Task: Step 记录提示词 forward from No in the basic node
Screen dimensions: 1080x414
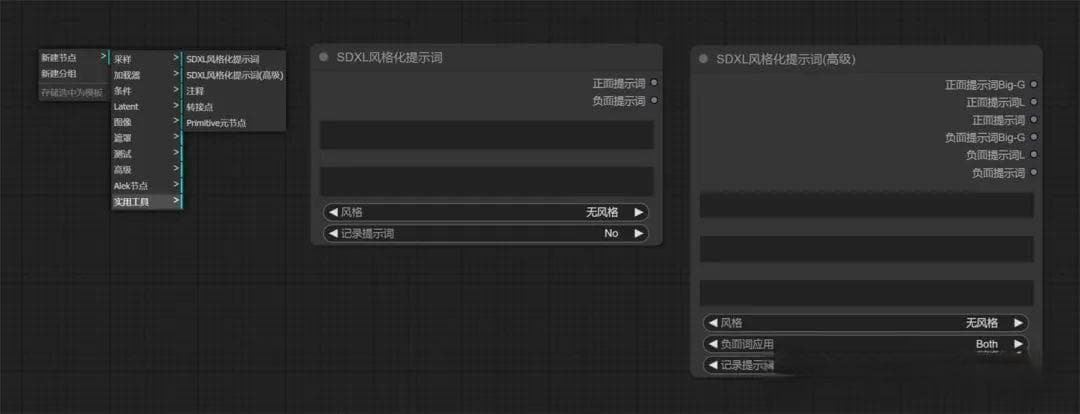Action: [638, 234]
